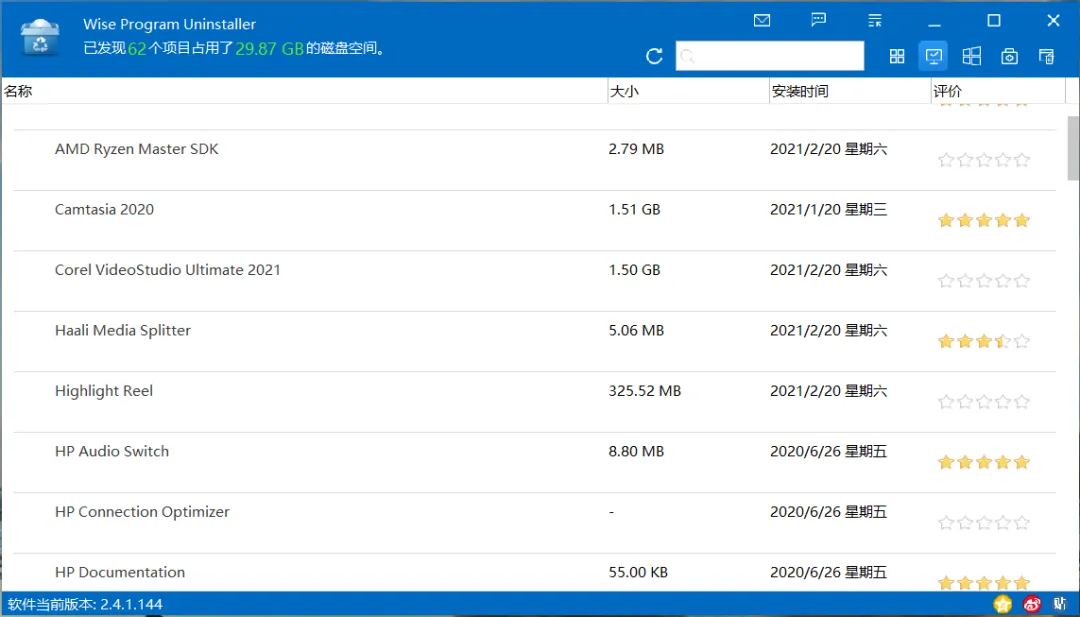Viewport: 1080px width, 617px height.
Task: Click the 55.00 KB size cell
Action: click(638, 572)
